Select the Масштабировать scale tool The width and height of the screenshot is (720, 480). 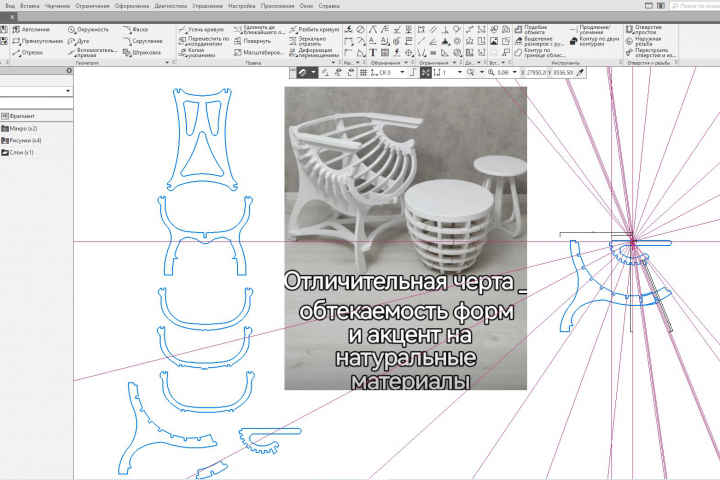[x=259, y=52]
